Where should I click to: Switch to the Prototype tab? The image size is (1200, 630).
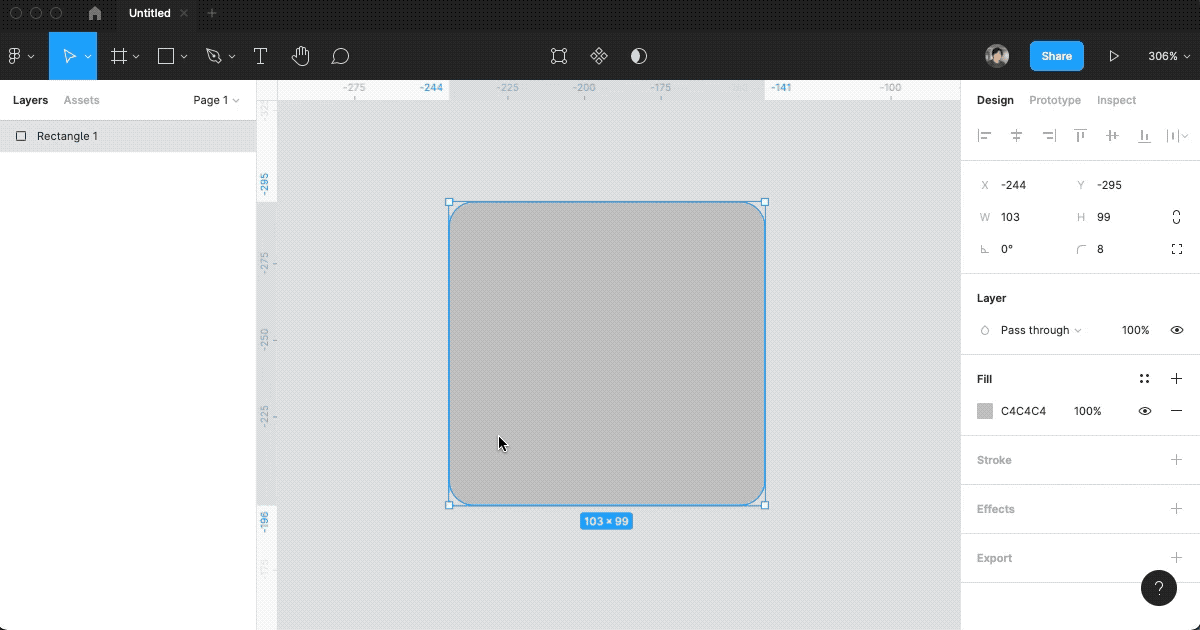(1054, 100)
